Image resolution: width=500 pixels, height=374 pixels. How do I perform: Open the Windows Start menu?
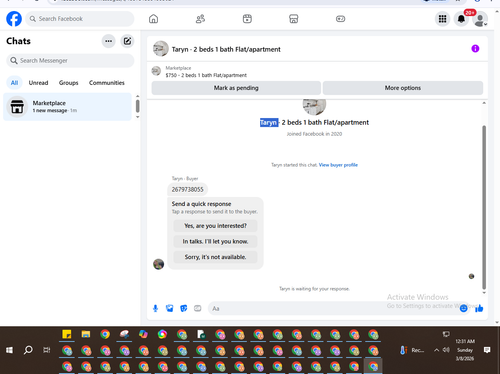tap(9, 350)
